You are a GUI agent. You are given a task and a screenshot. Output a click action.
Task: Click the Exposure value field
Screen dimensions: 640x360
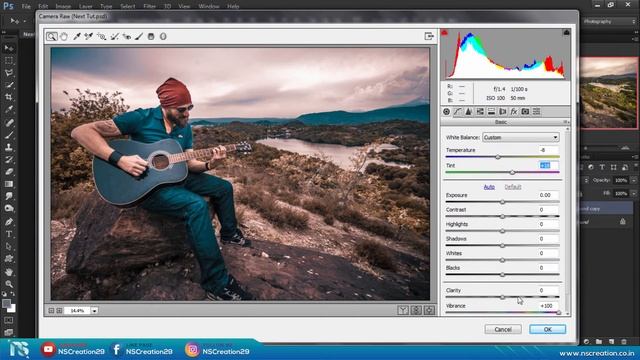548,195
